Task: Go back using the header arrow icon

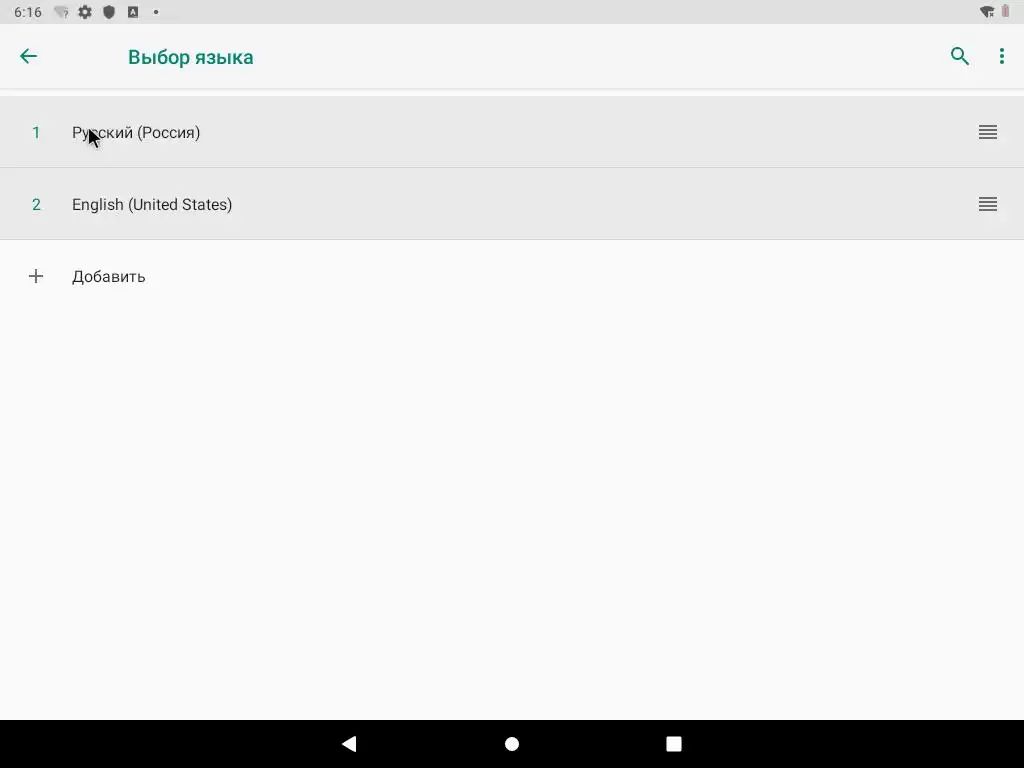Action: pyautogui.click(x=28, y=56)
